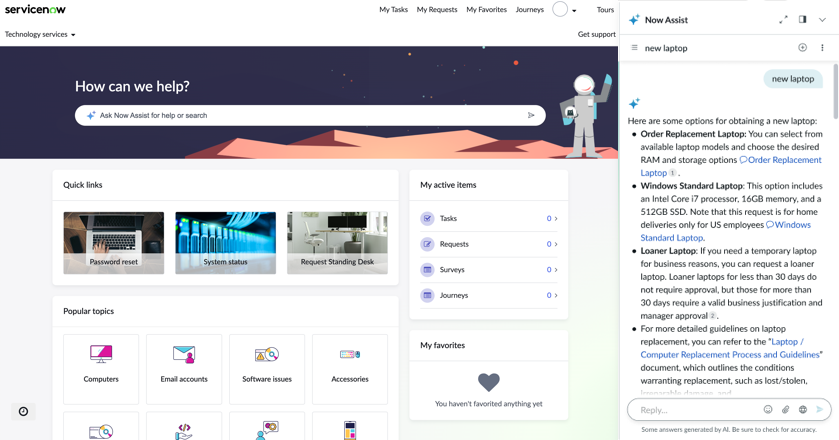Open Tours in top navigation
This screenshot has width=839, height=440.
pyautogui.click(x=605, y=10)
